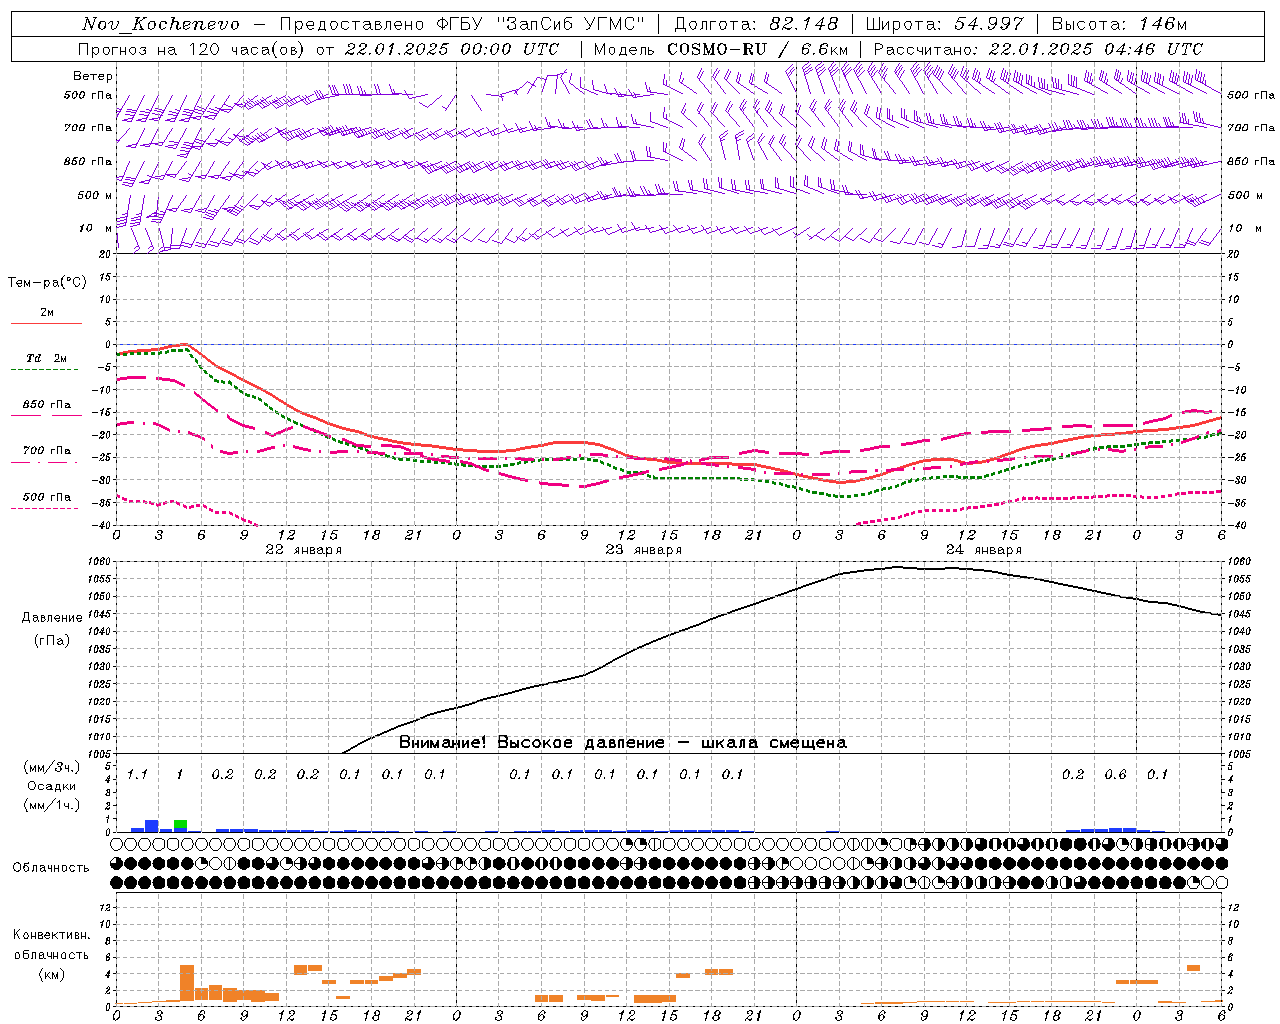
Task: Click the 1.1 precipitation amount value
Action: pyautogui.click(x=137, y=774)
